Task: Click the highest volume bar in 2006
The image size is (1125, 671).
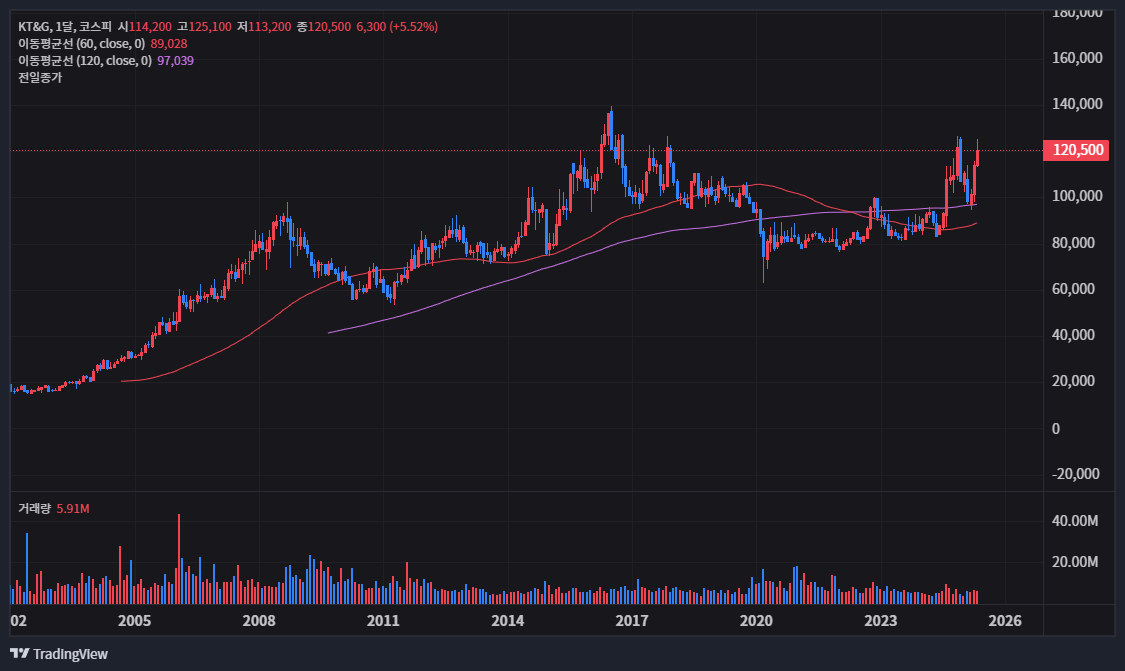Action: pyautogui.click(x=179, y=559)
